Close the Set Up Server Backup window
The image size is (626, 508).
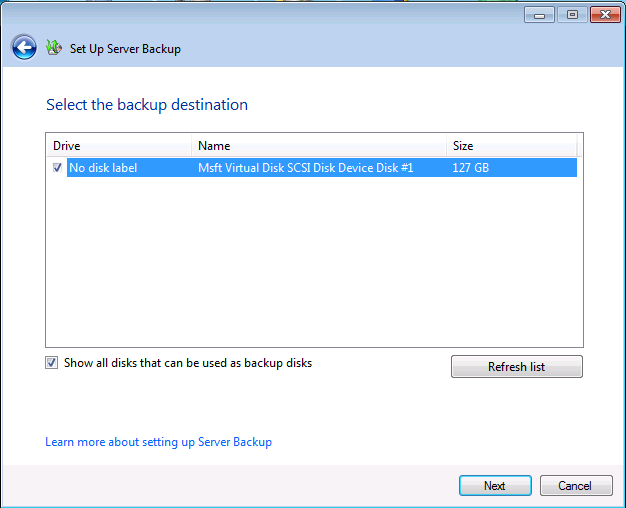click(604, 15)
